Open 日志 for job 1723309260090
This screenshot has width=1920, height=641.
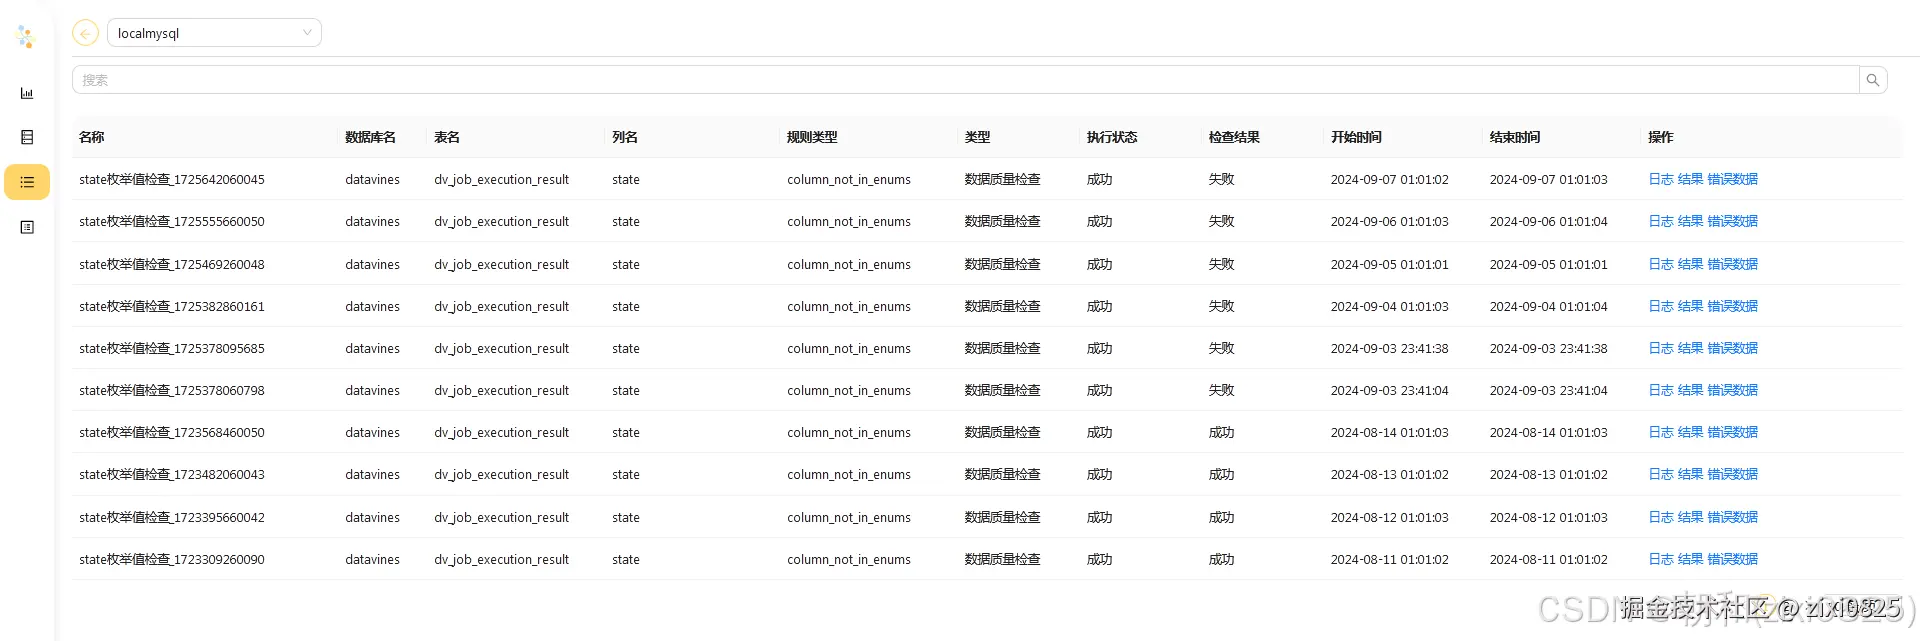pyautogui.click(x=1661, y=559)
